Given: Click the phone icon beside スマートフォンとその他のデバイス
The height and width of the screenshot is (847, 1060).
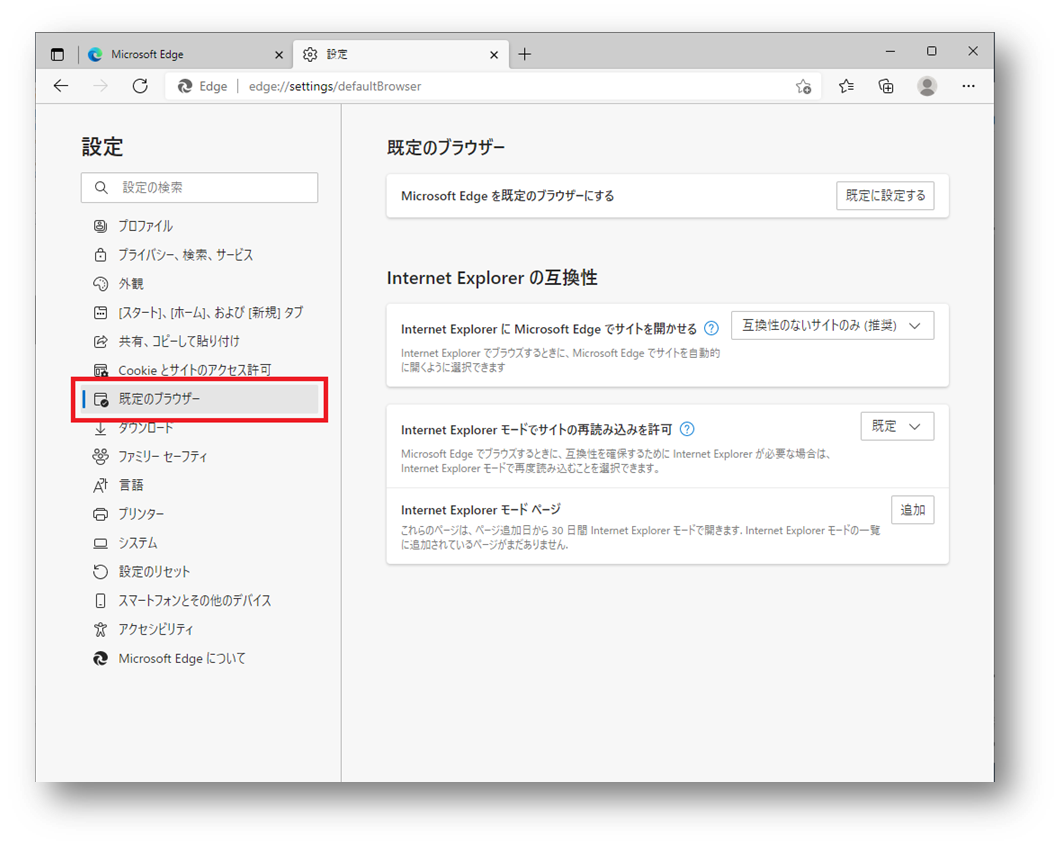Looking at the screenshot, I should coord(100,600).
